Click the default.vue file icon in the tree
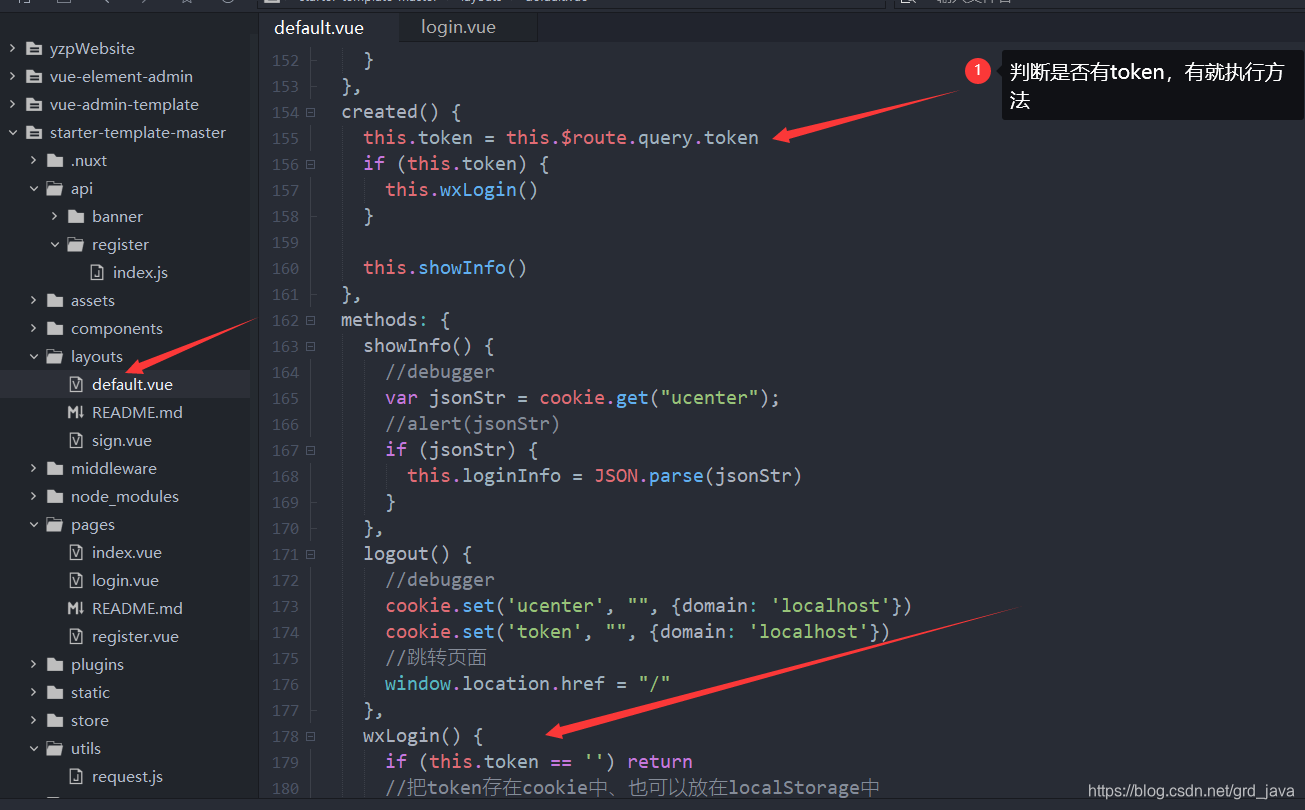This screenshot has width=1305, height=810. pyautogui.click(x=76, y=384)
